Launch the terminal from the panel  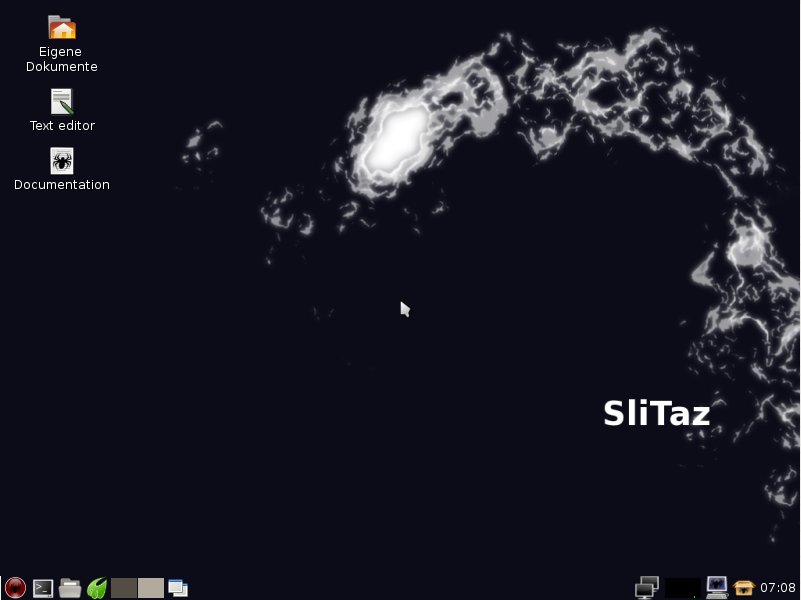click(x=43, y=588)
